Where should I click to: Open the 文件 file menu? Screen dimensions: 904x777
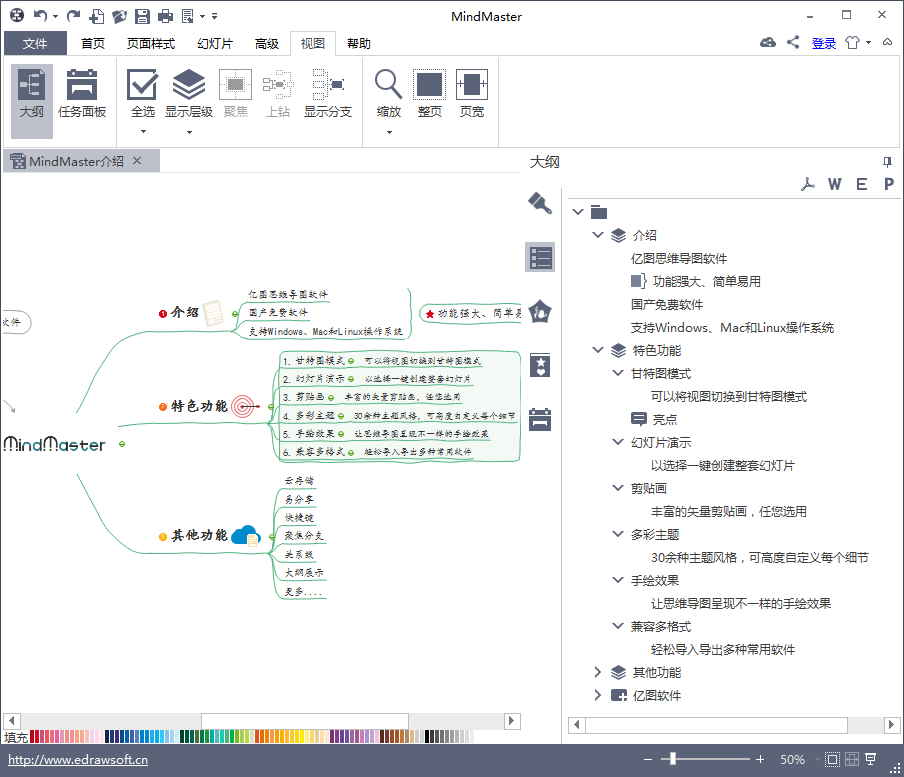pyautogui.click(x=35, y=43)
